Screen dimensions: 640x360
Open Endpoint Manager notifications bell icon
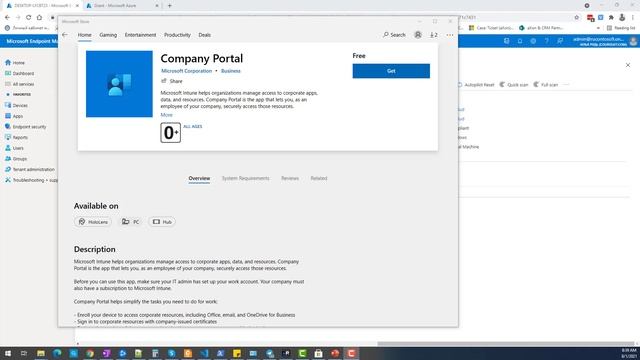click(x=520, y=41)
